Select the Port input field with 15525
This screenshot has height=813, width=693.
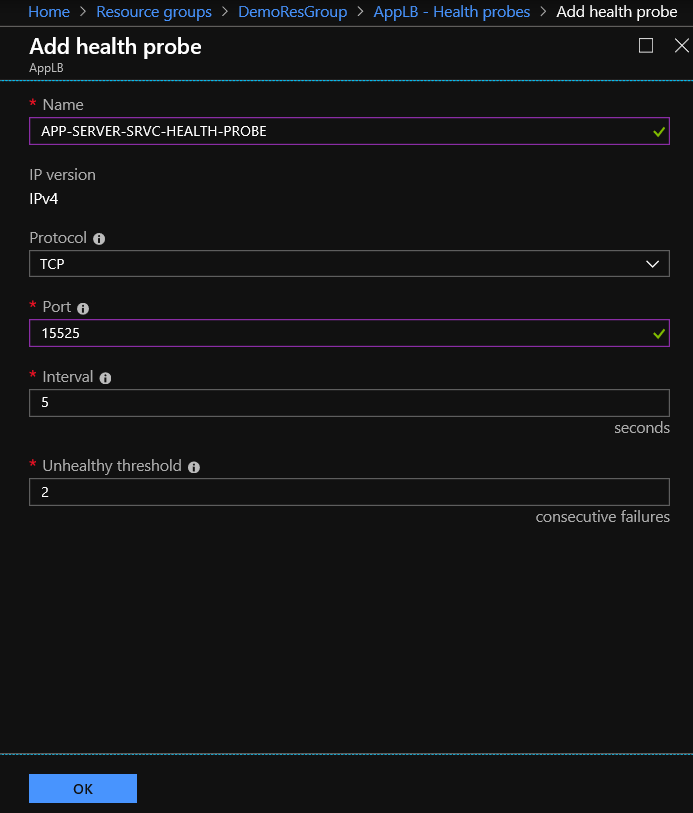click(349, 333)
